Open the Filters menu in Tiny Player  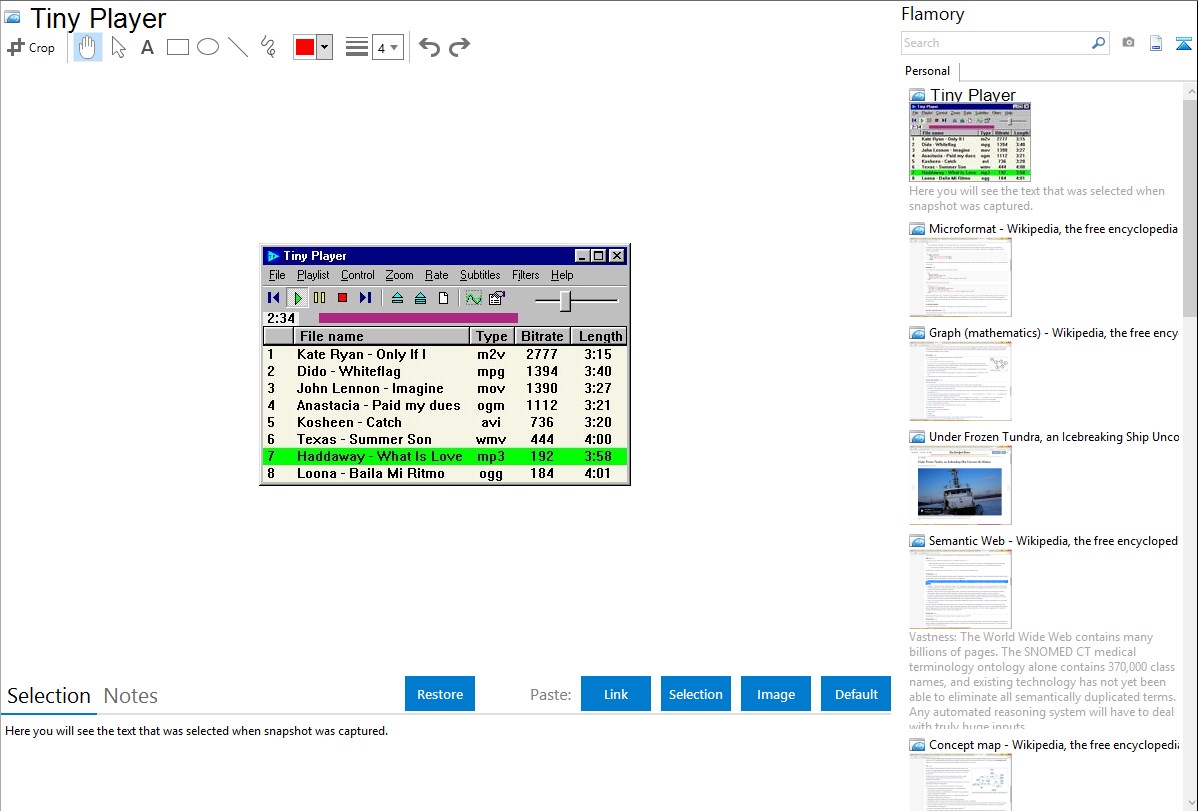tap(526, 275)
